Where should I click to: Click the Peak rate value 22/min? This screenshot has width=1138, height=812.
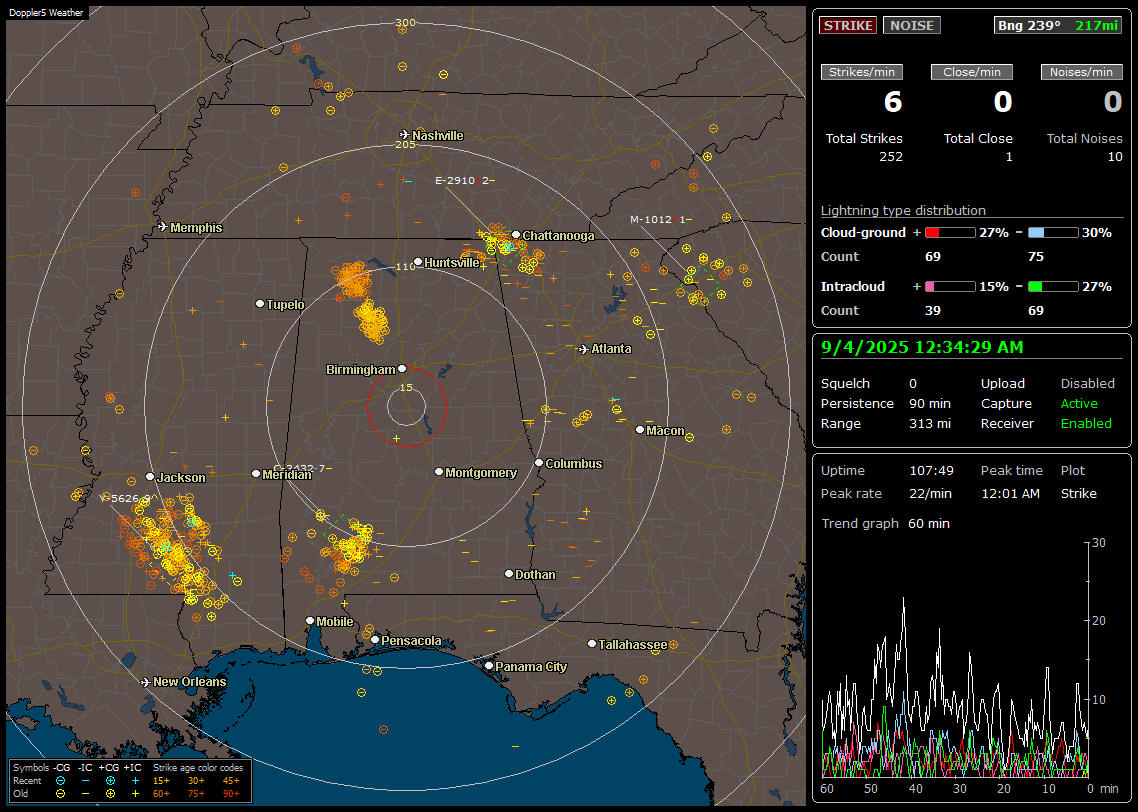pyautogui.click(x=932, y=493)
